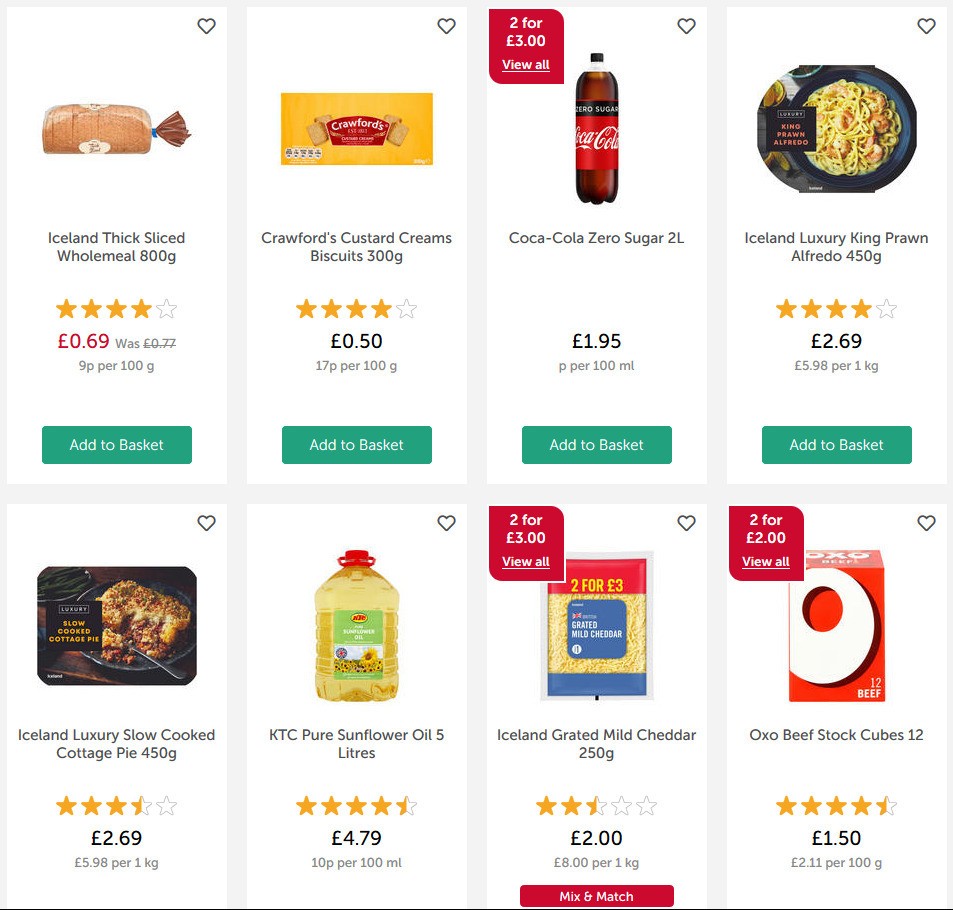Toggle the wishlist heart on King Prawn Alfredo

tap(926, 27)
